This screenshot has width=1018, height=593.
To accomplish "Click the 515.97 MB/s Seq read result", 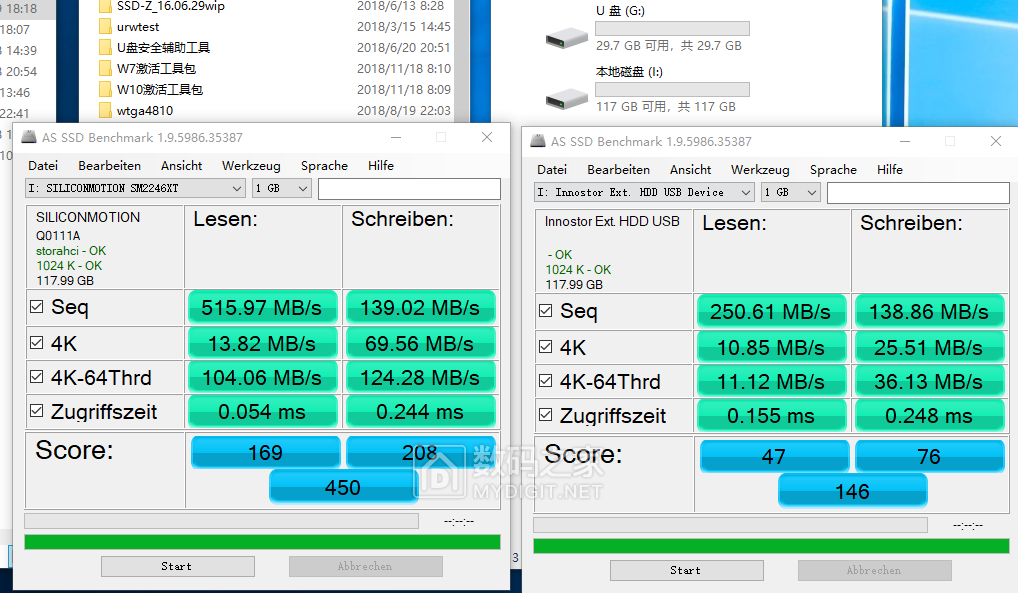I will [262, 307].
